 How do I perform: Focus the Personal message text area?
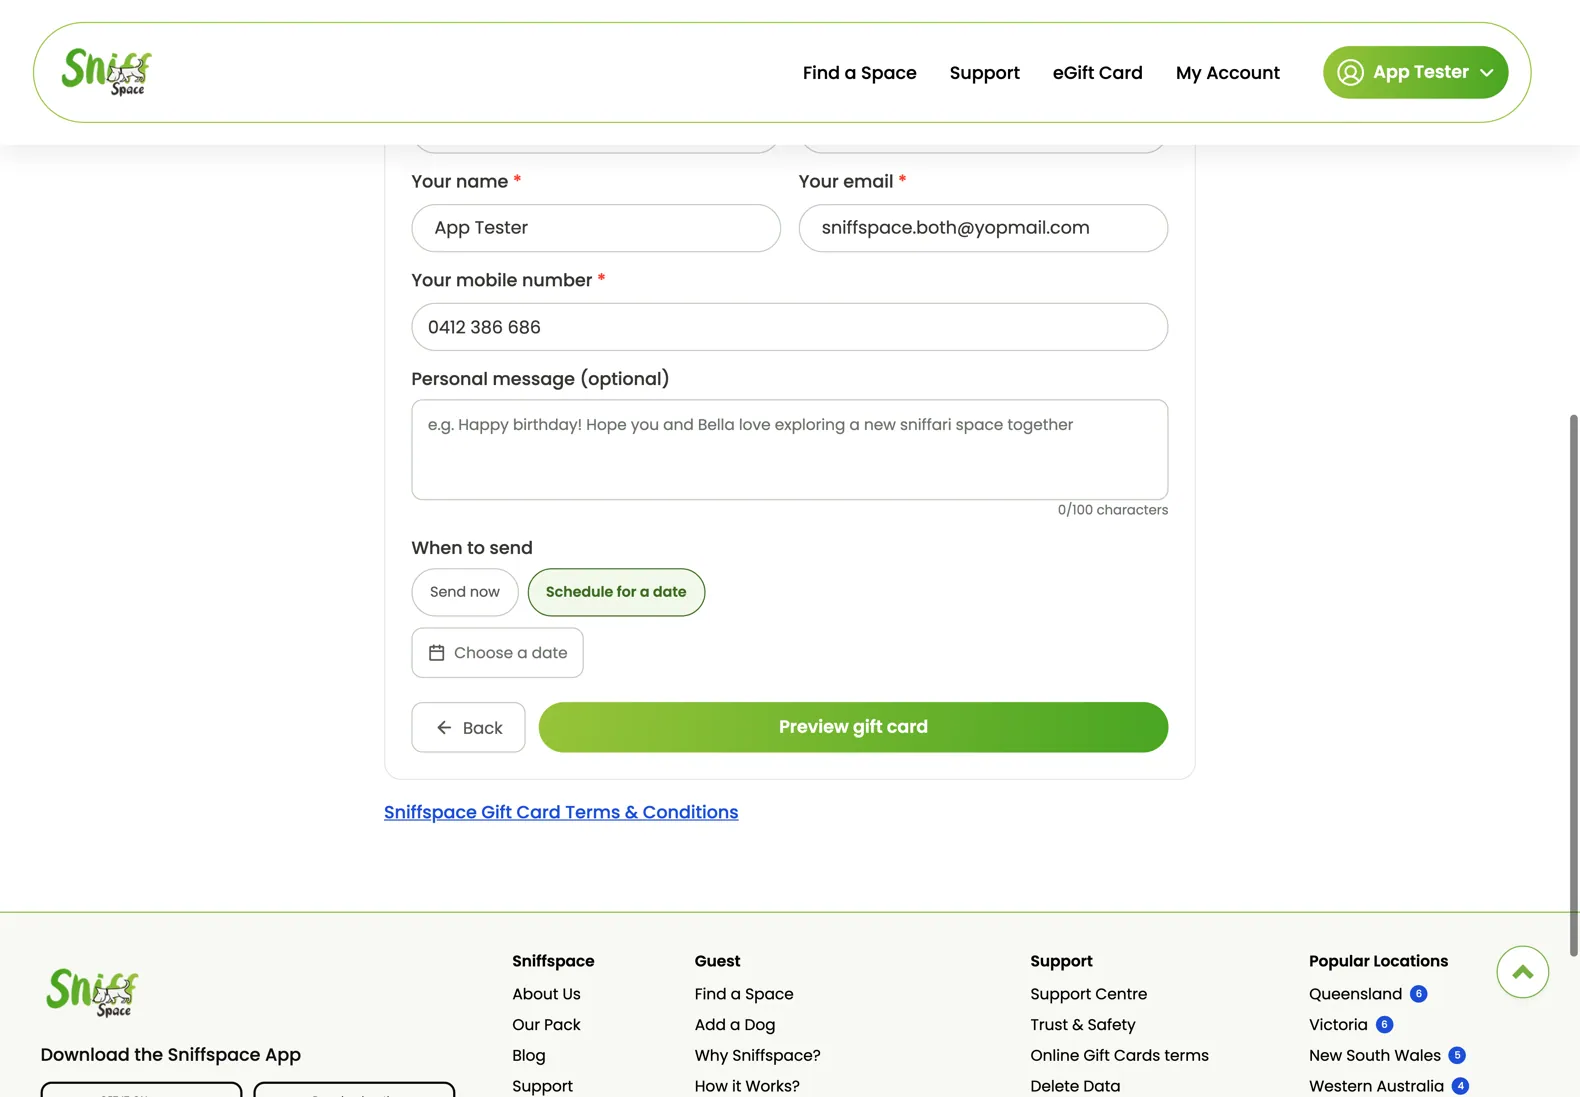pos(789,450)
